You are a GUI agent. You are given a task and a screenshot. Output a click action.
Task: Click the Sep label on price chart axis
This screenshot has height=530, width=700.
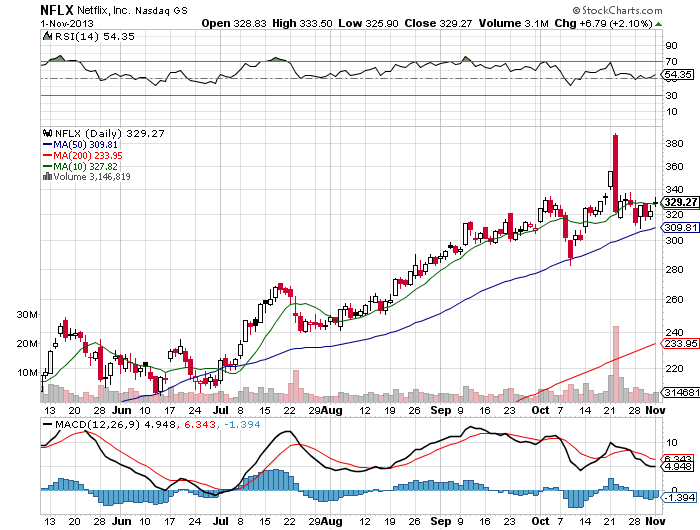click(441, 410)
